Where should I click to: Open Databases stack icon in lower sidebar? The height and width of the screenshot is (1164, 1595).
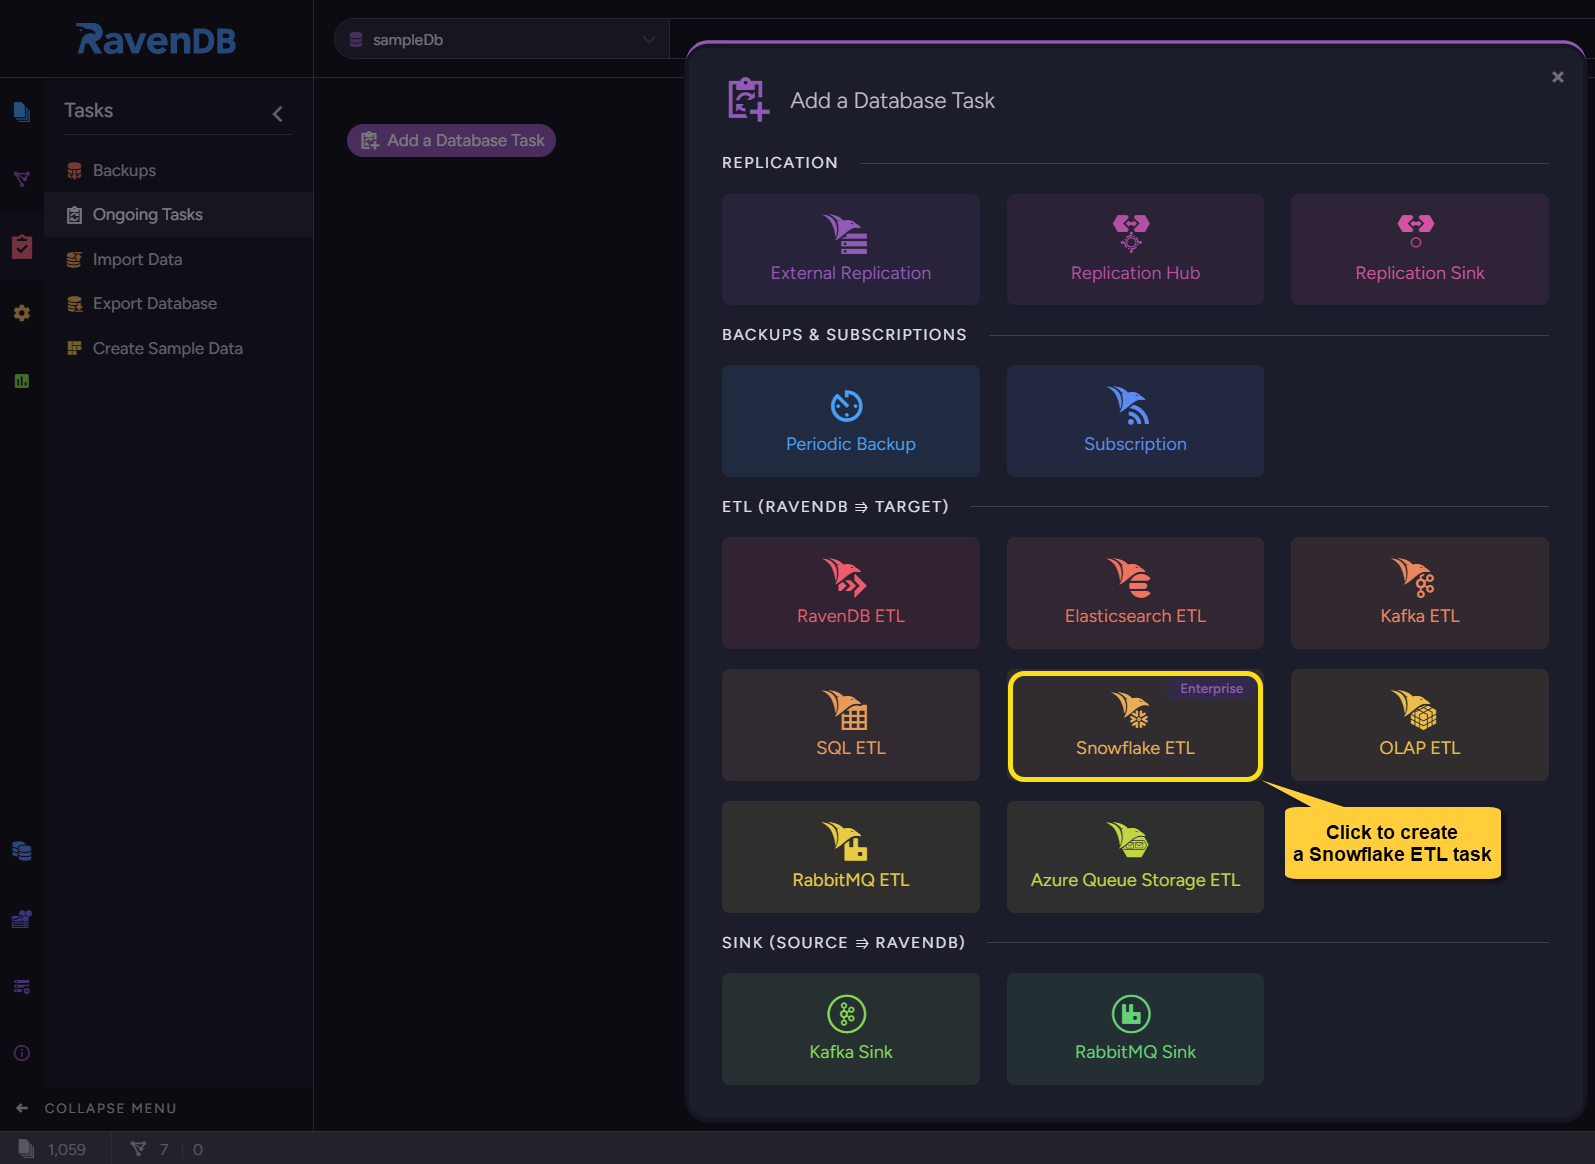pos(21,851)
